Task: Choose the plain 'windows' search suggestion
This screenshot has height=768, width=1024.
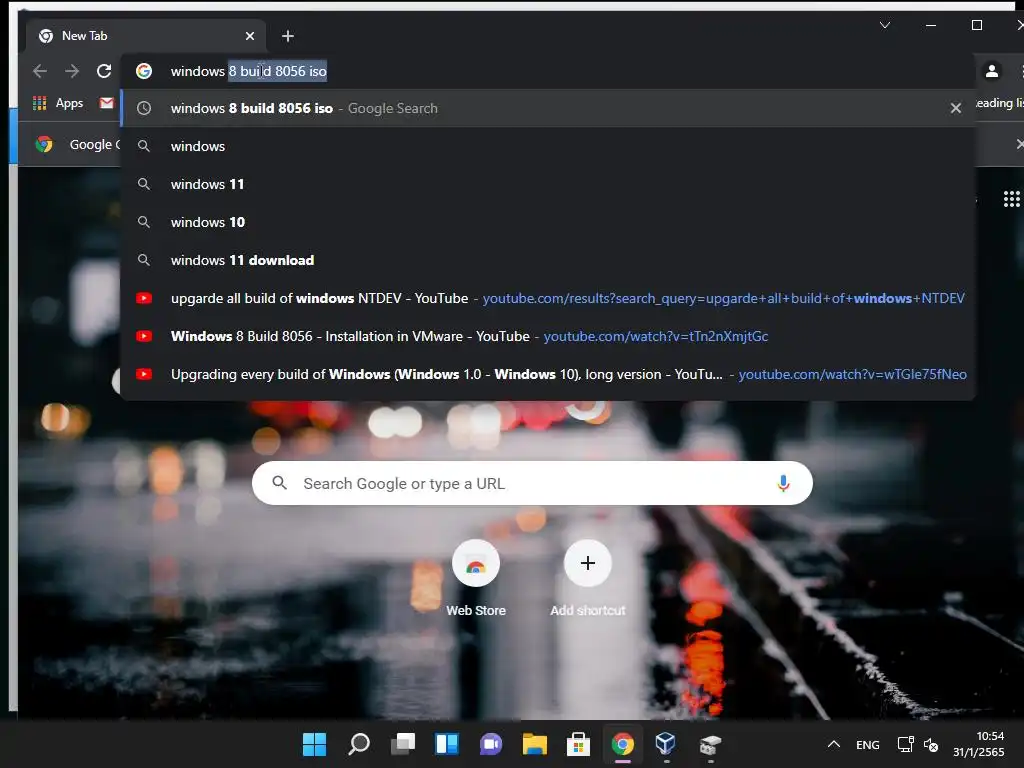Action: click(x=549, y=146)
